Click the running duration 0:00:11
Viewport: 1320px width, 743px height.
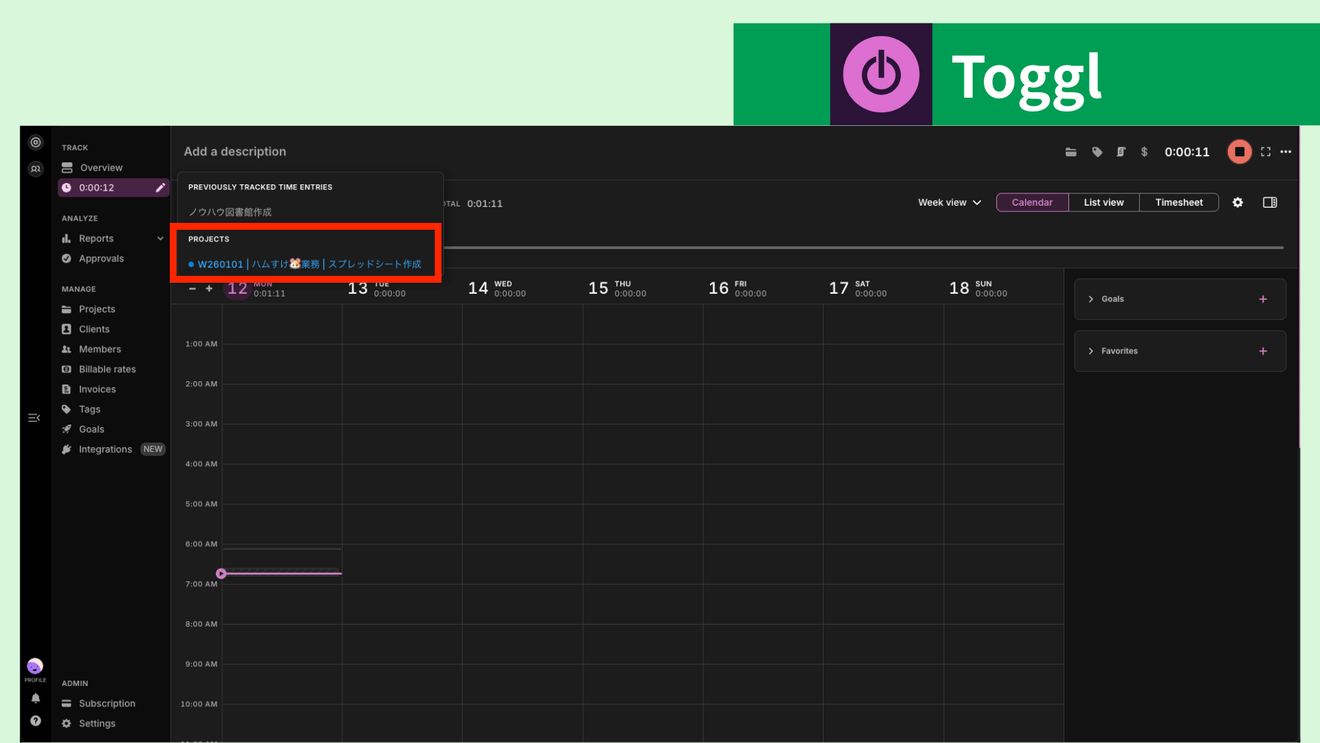pyautogui.click(x=1187, y=152)
